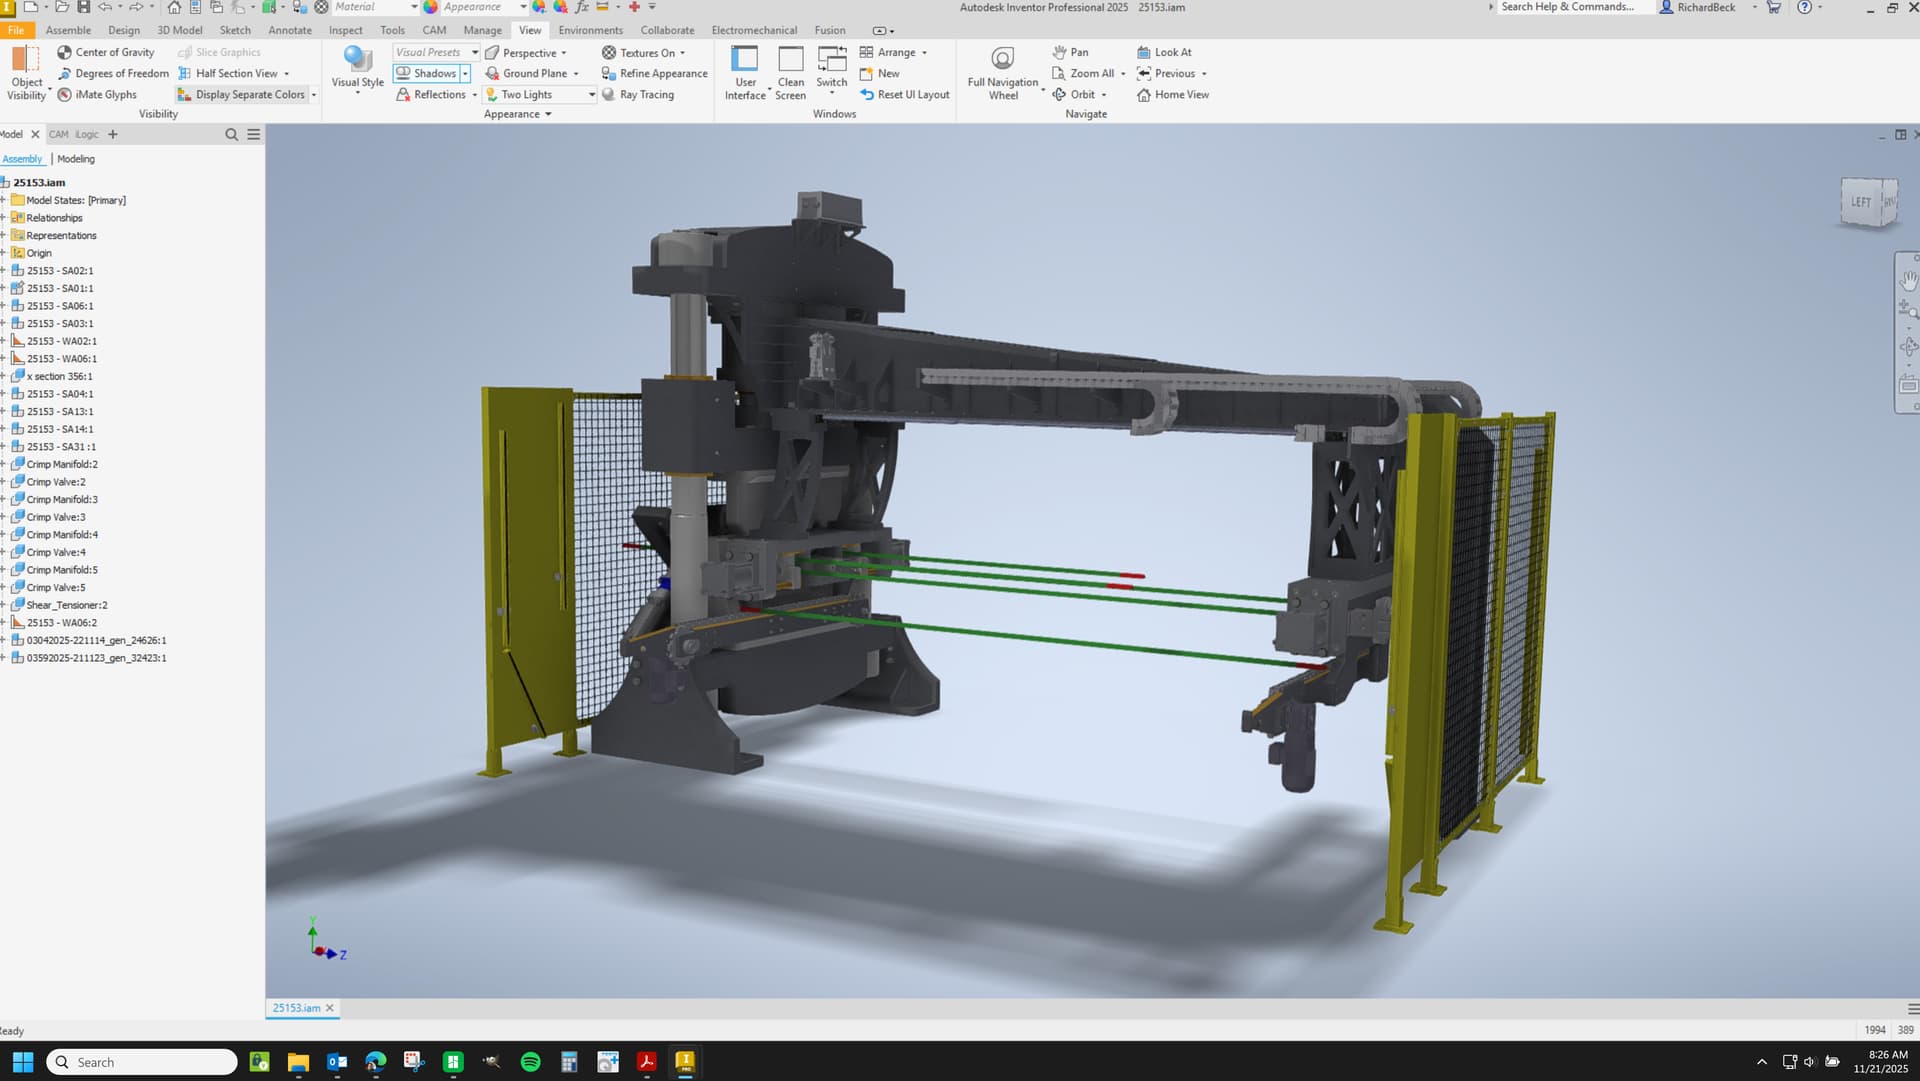Click the Clean Screen icon
Viewport: 1920px width, 1081px height.
point(790,60)
